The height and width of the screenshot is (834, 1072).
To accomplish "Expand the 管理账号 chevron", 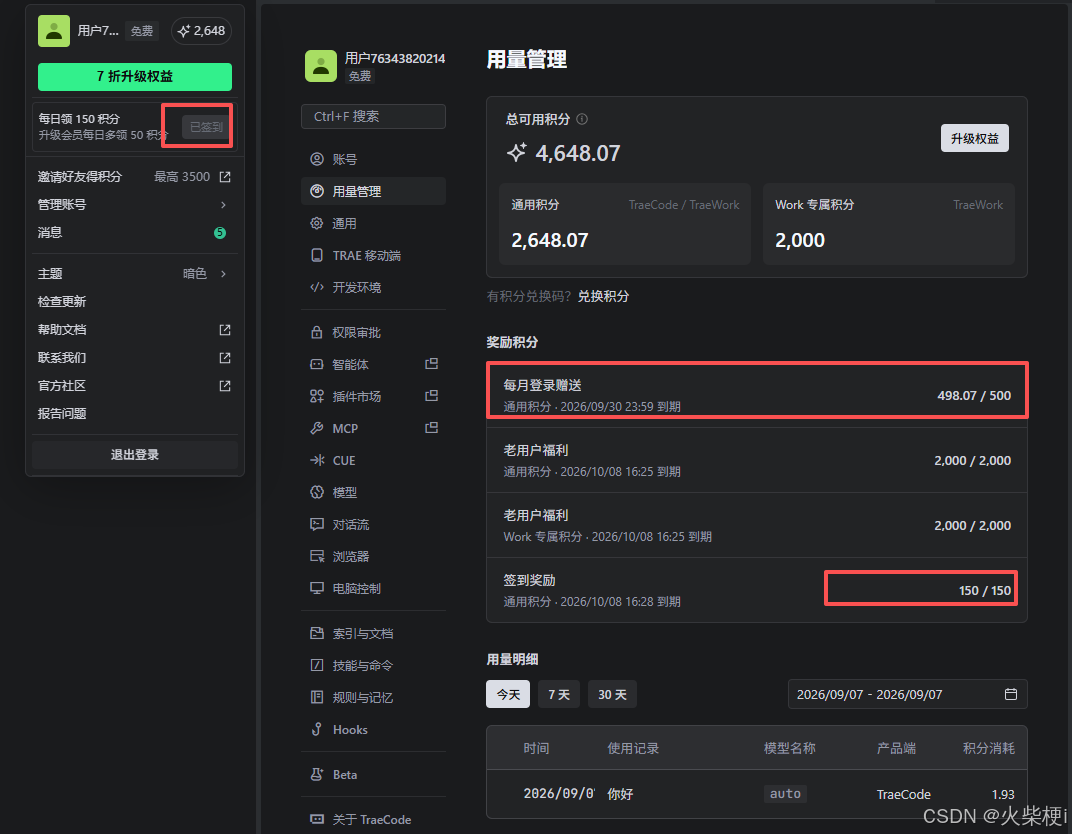I will coord(224,205).
